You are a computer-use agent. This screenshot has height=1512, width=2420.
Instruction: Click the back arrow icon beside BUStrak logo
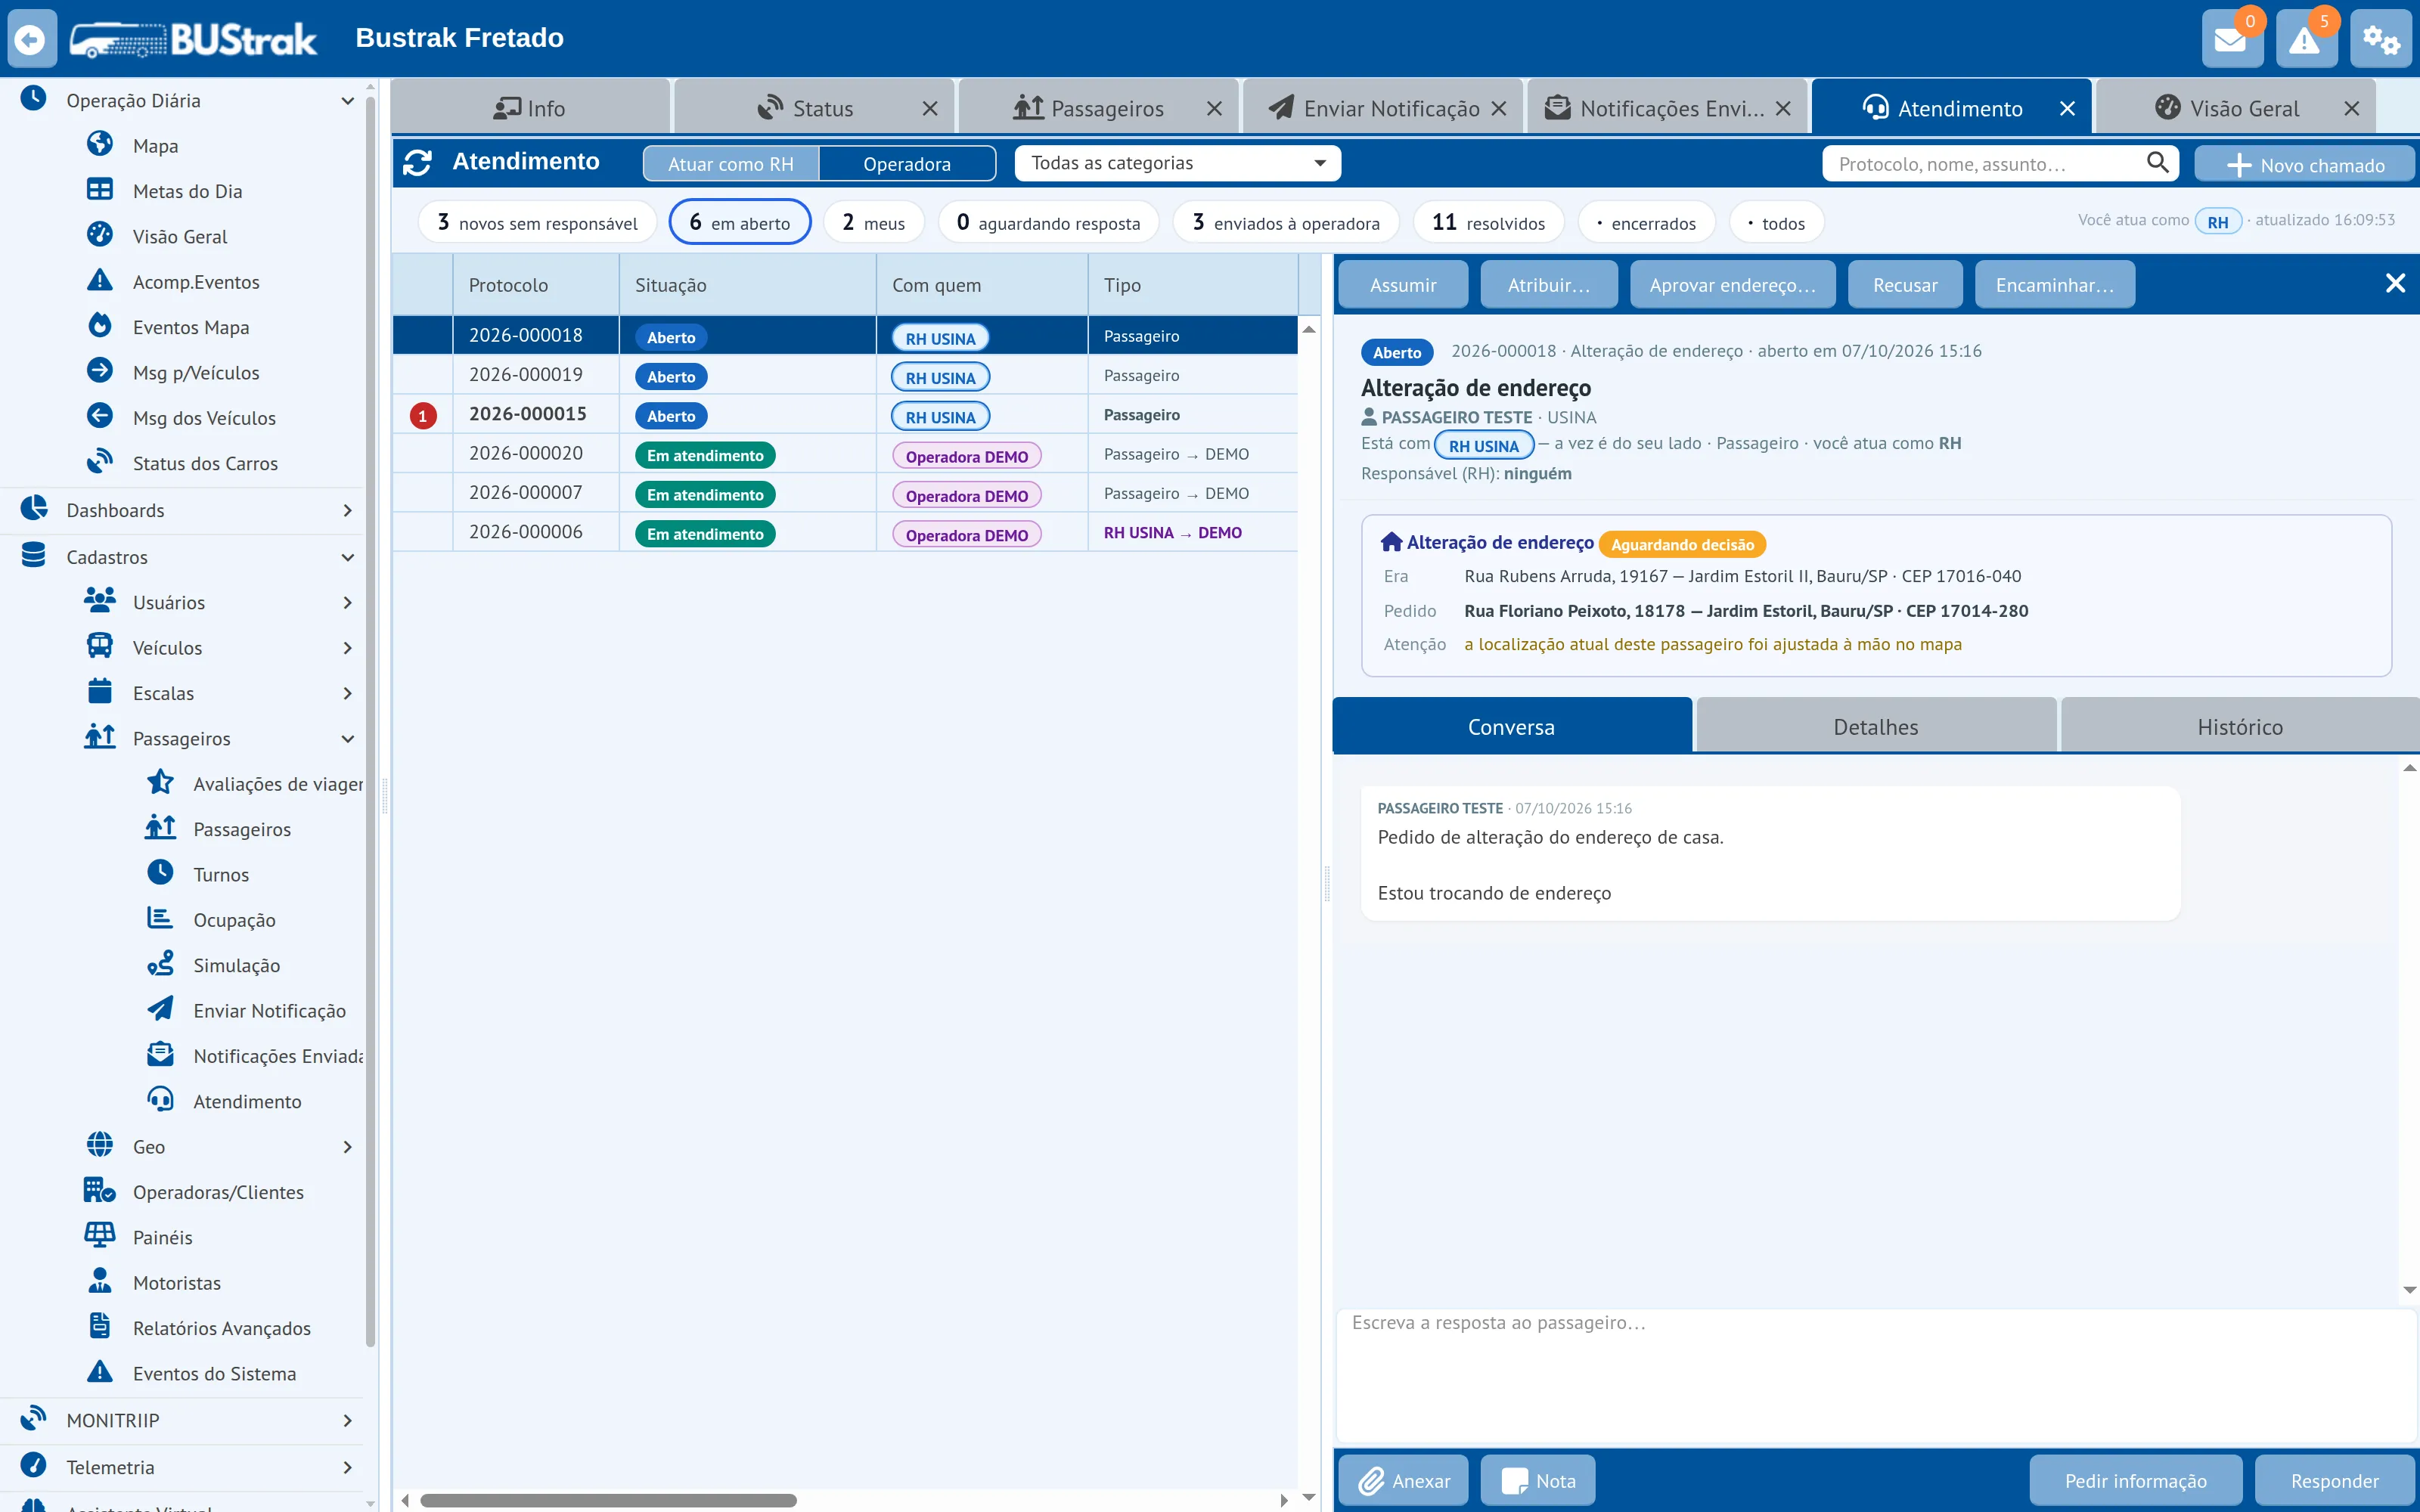coord(31,39)
